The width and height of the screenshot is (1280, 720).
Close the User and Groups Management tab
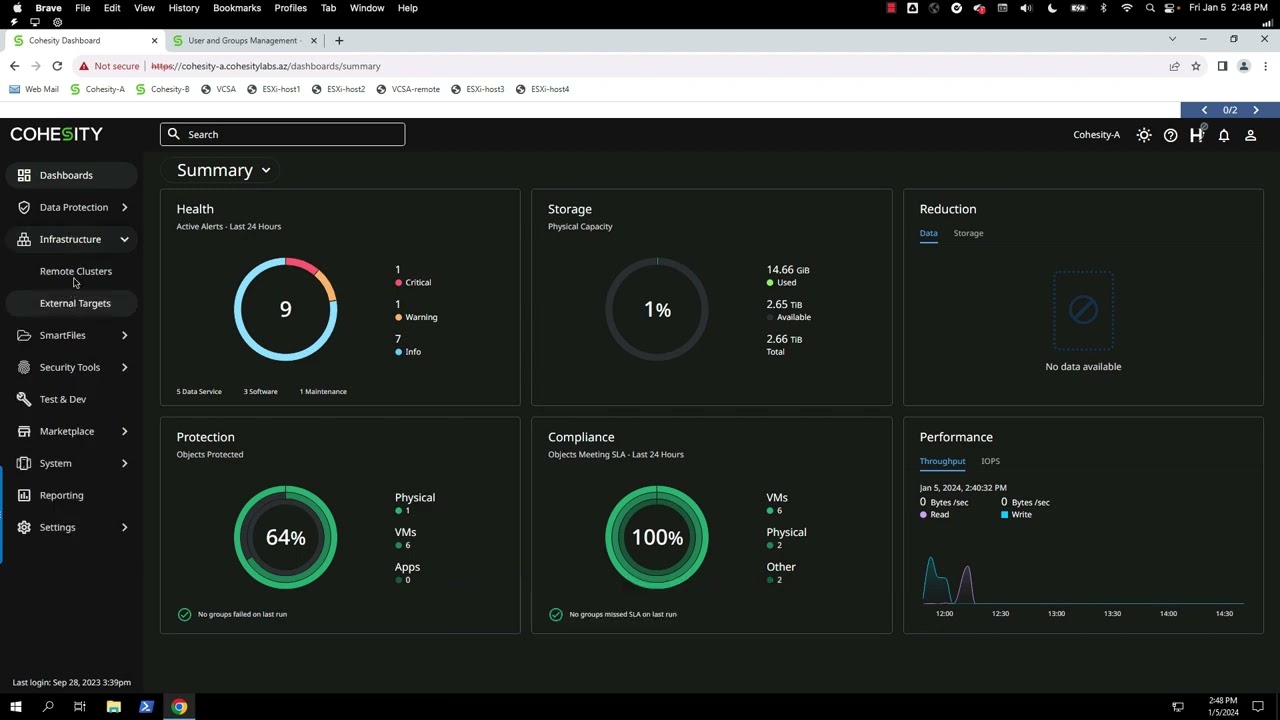click(313, 41)
